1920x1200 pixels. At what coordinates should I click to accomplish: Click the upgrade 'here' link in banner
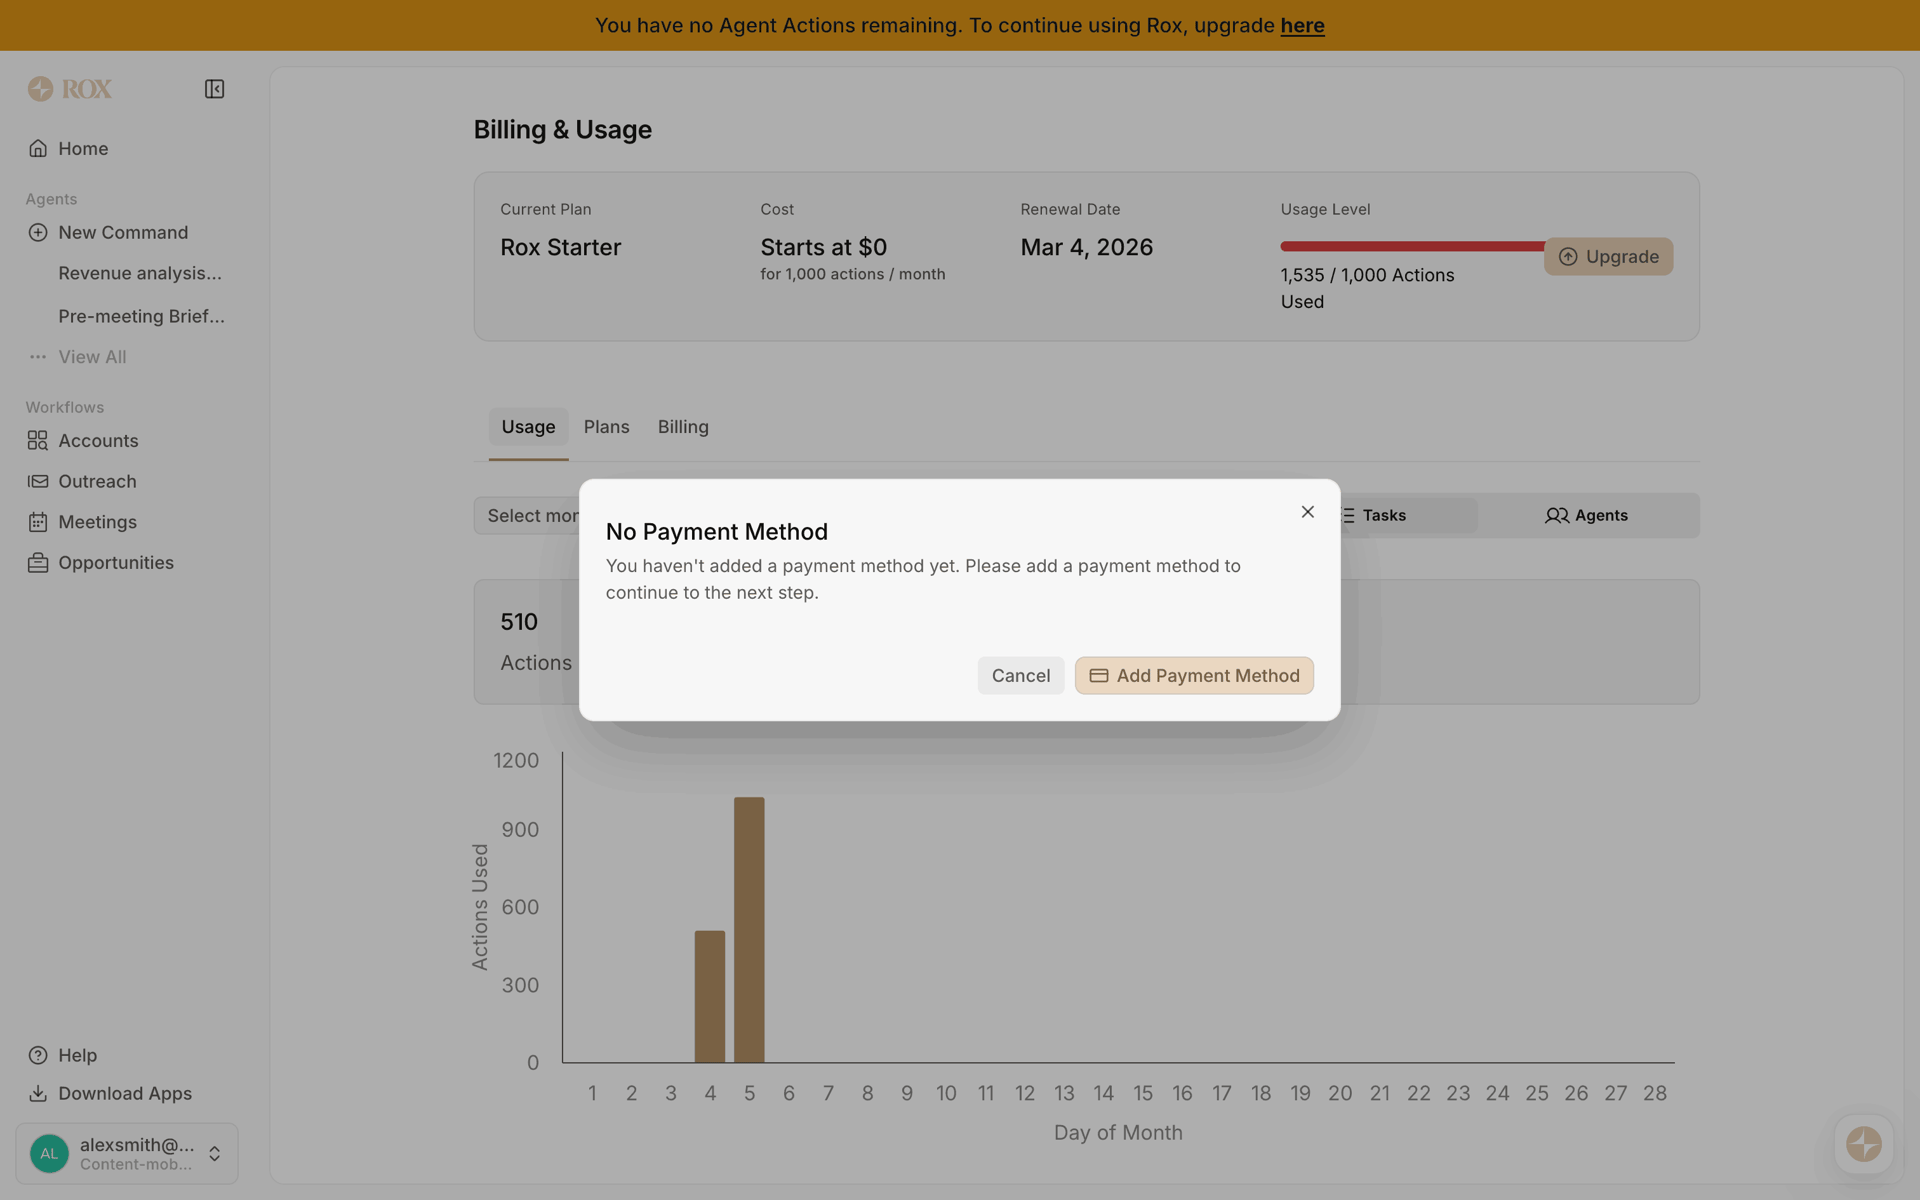click(1302, 25)
